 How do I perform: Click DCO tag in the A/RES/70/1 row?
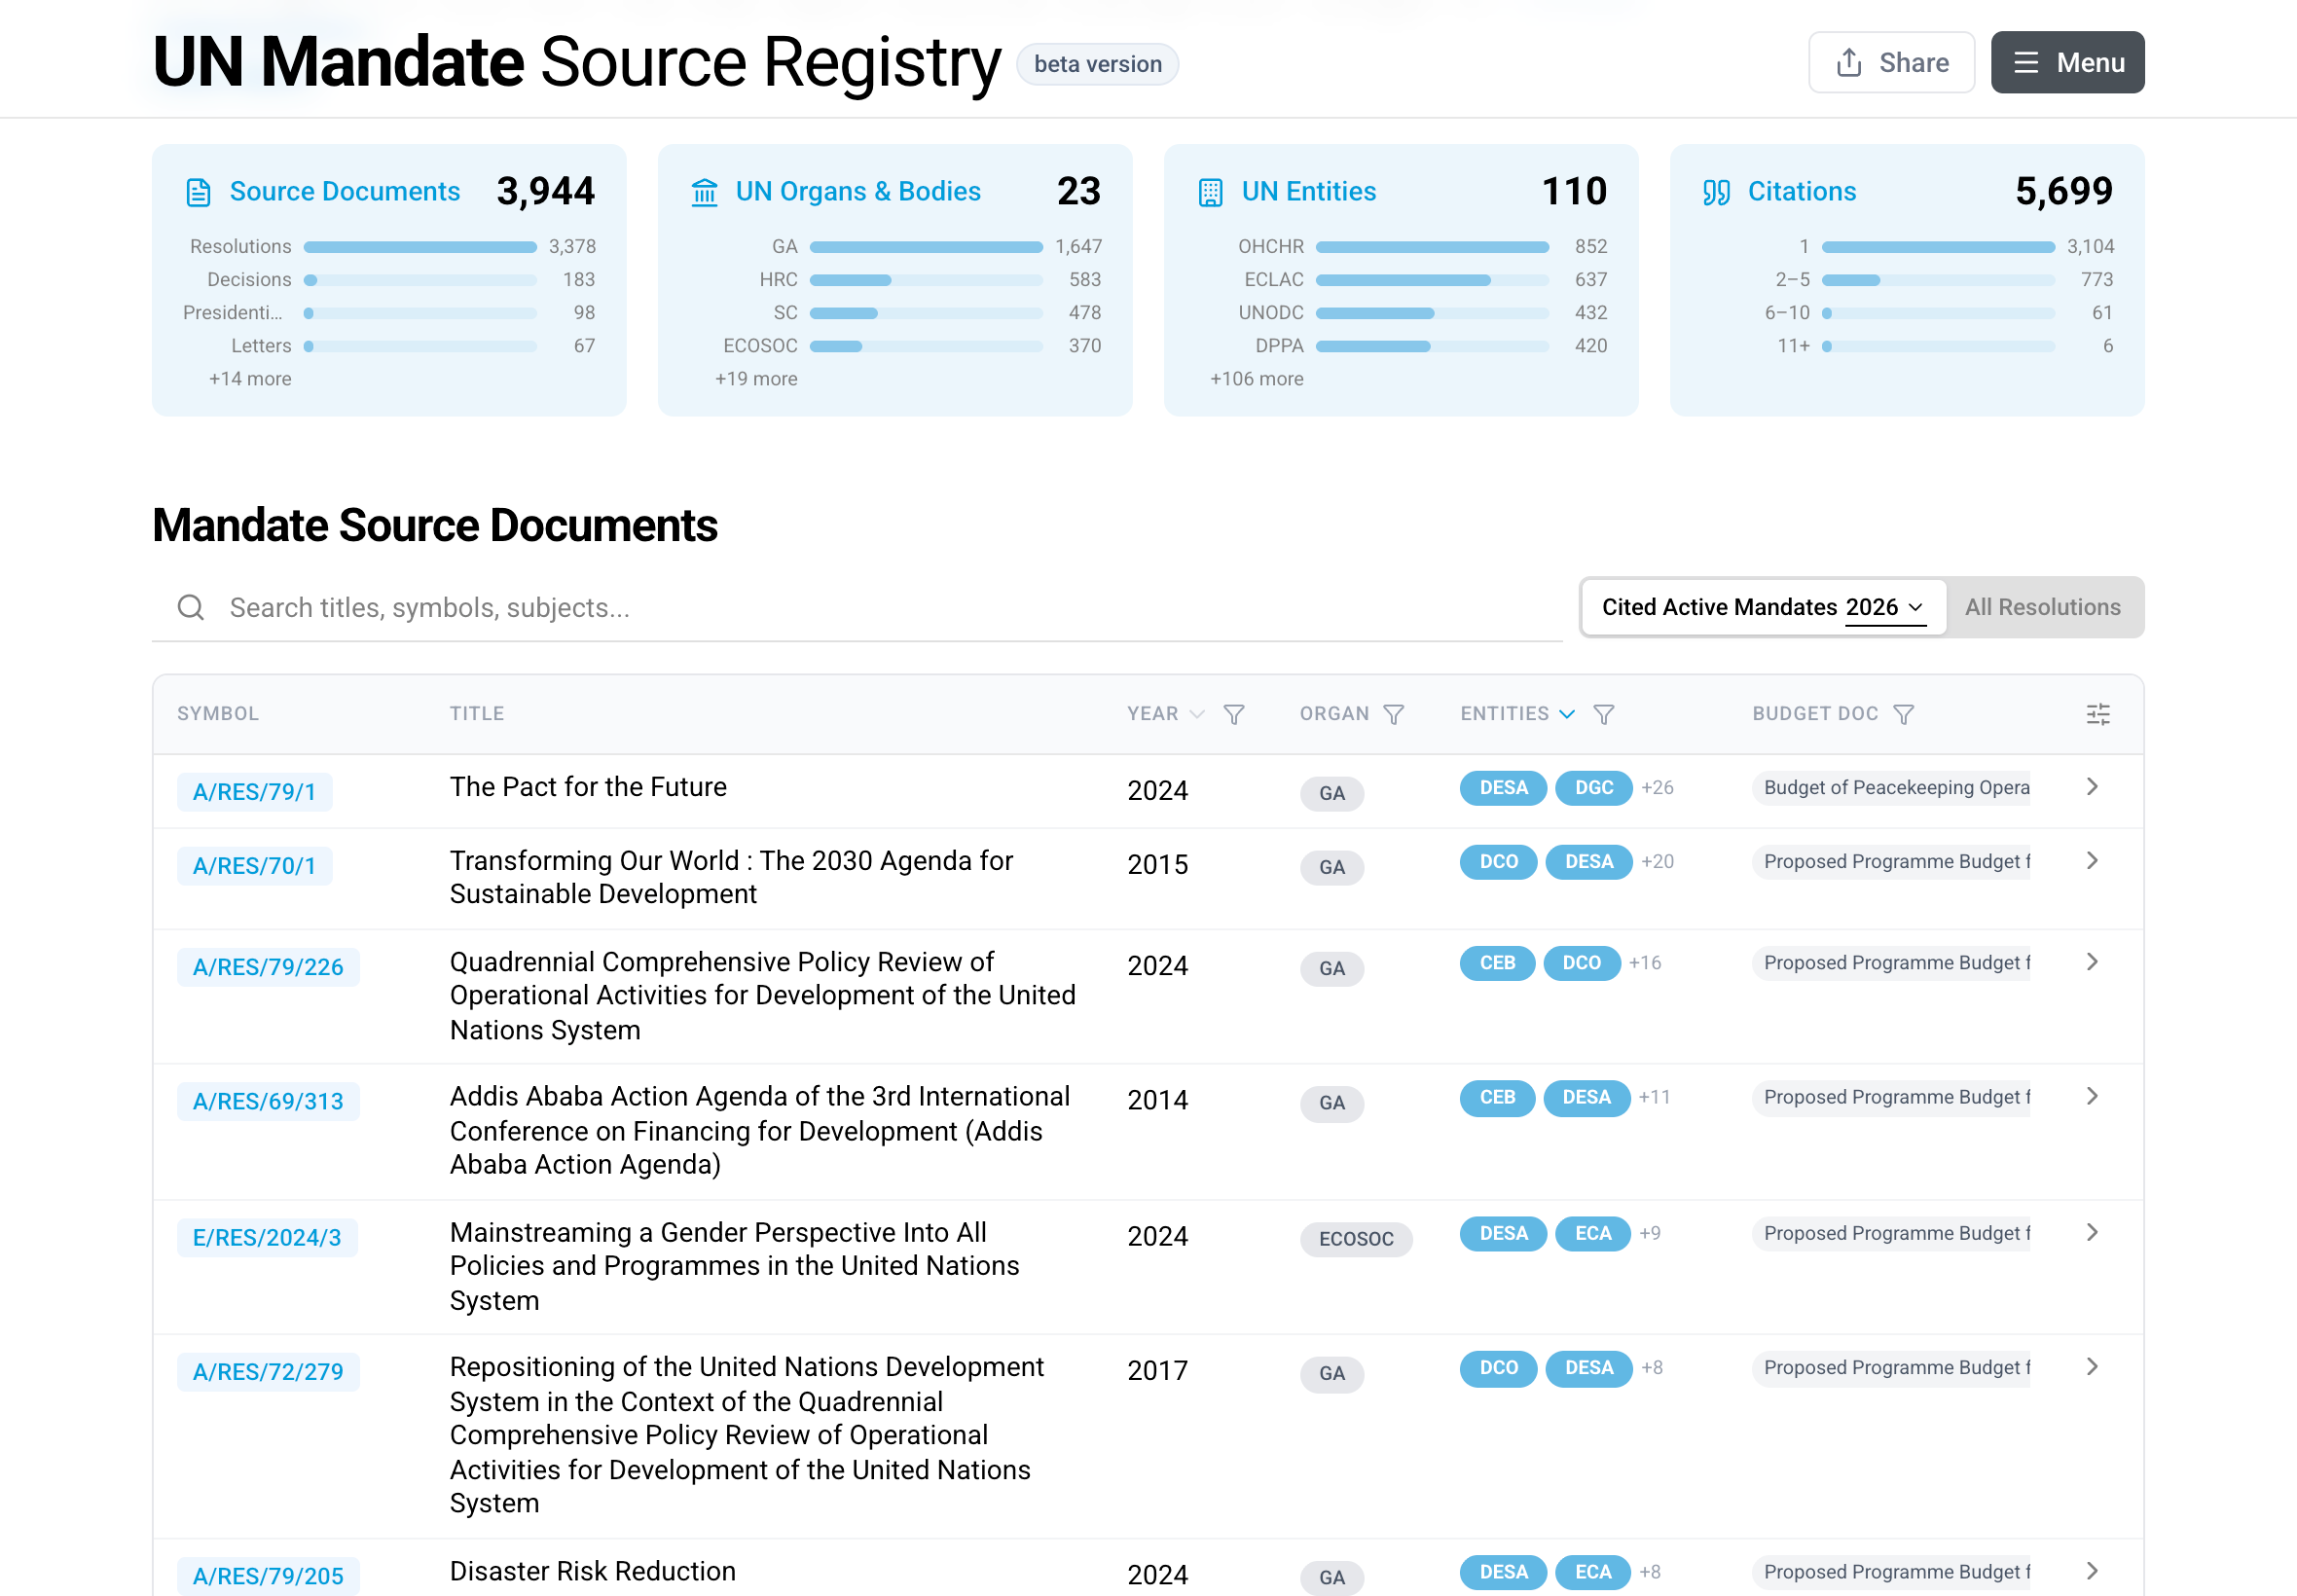(1498, 862)
